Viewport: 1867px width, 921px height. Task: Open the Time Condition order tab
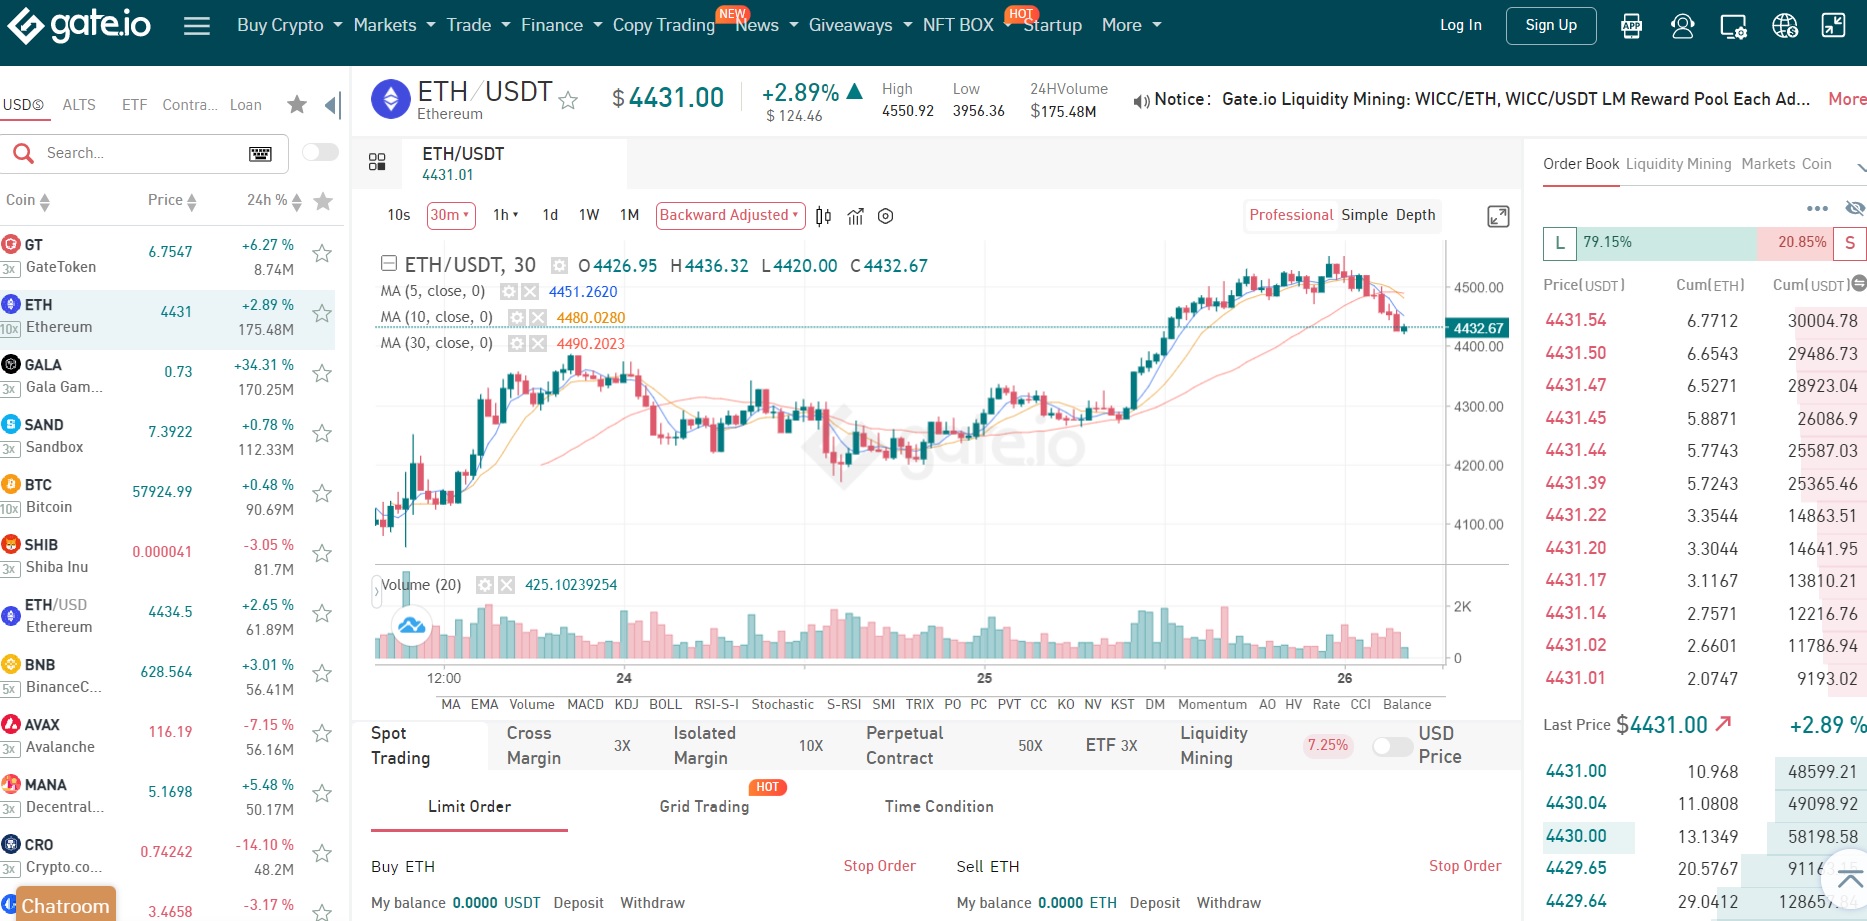click(x=939, y=806)
